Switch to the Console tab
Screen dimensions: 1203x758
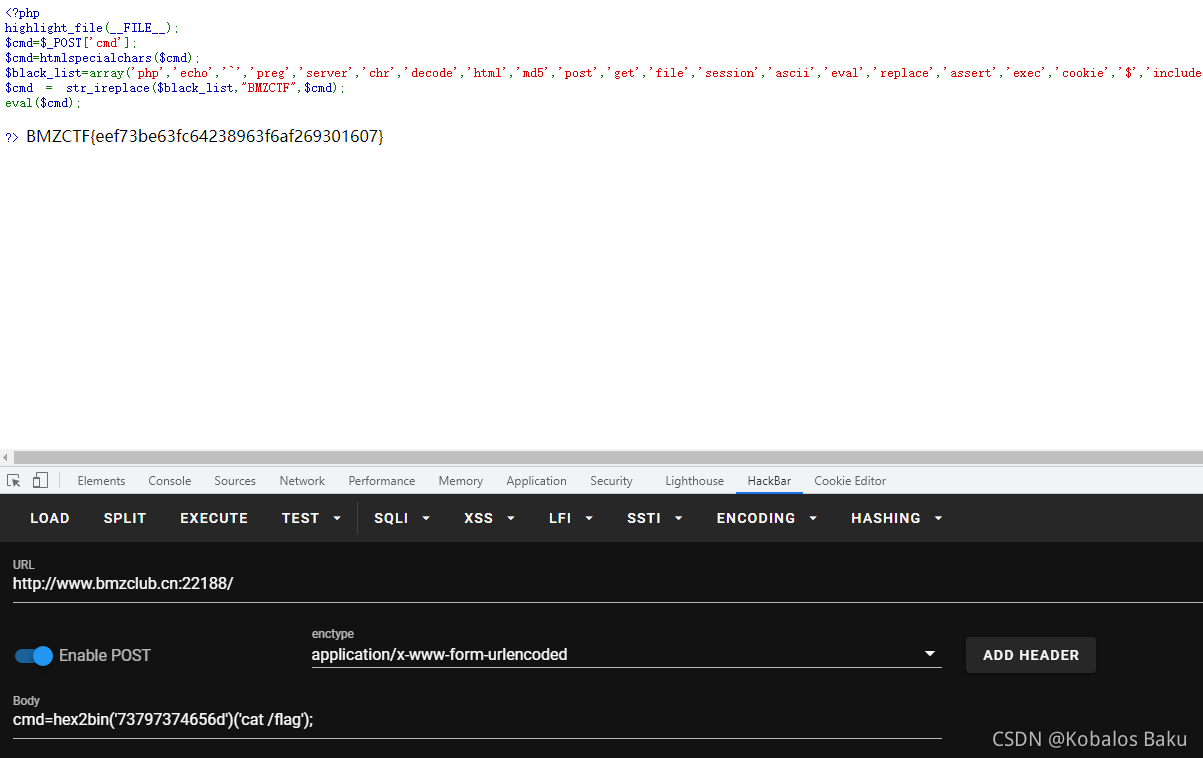pos(170,481)
